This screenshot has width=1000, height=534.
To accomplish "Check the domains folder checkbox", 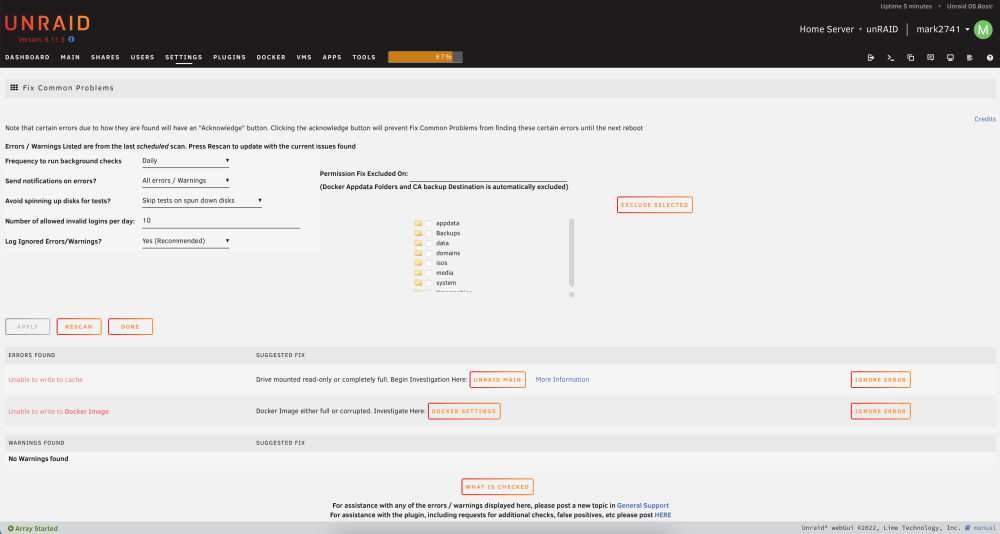I will coord(429,253).
